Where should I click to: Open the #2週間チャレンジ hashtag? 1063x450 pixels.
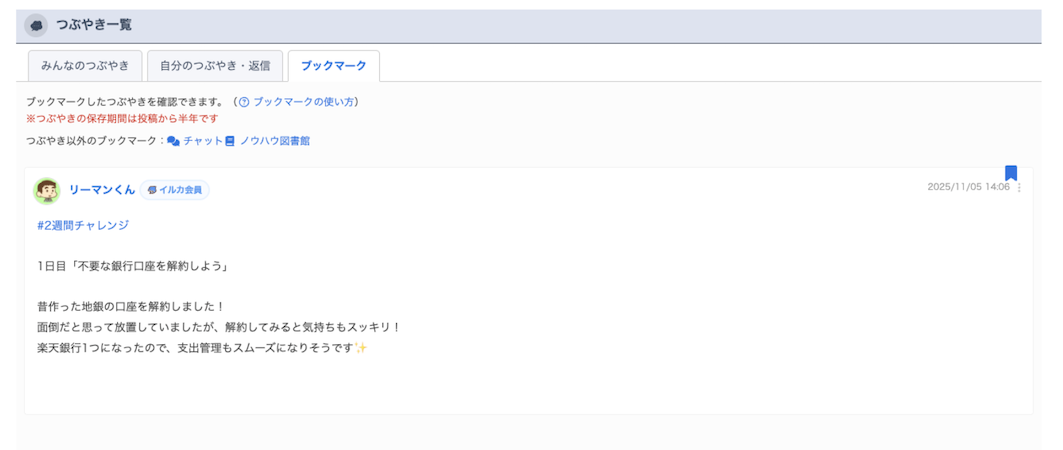point(83,225)
